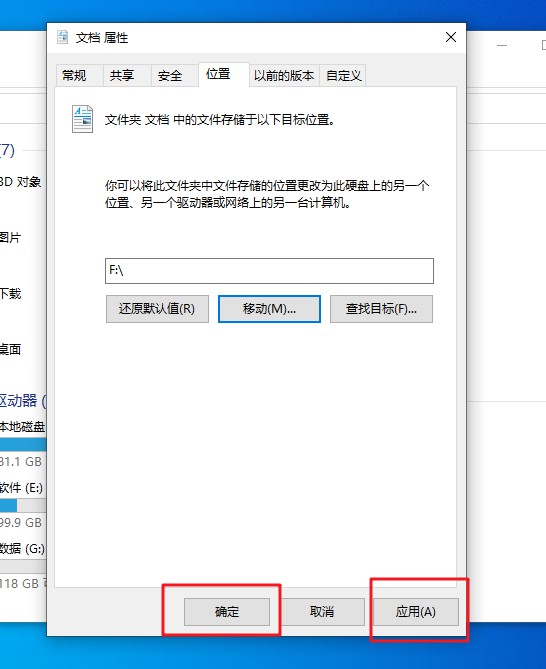Click the document folder icon beside description
The height and width of the screenshot is (669, 546).
click(82, 119)
